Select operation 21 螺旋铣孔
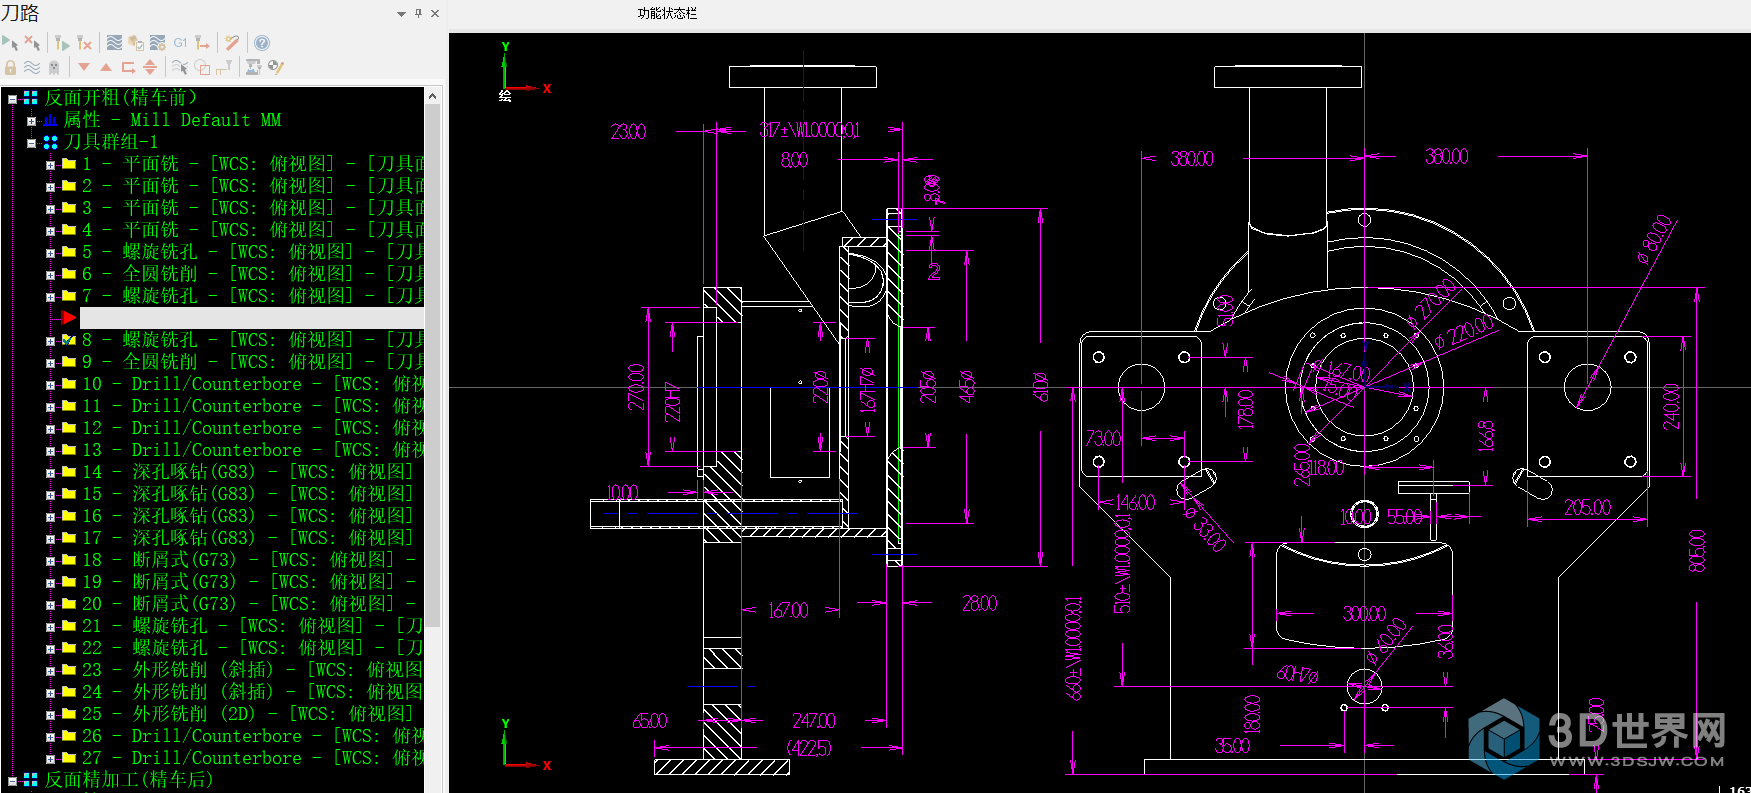This screenshot has width=1751, height=793. point(253,626)
